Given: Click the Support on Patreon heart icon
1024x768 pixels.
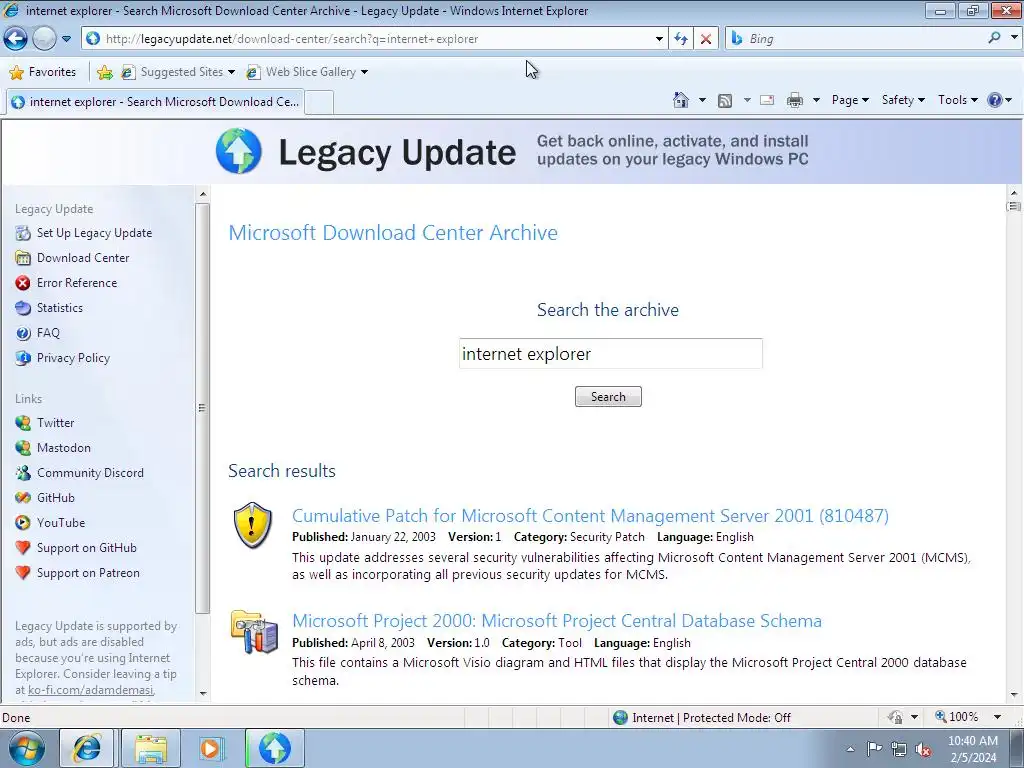Looking at the screenshot, I should tap(23, 573).
